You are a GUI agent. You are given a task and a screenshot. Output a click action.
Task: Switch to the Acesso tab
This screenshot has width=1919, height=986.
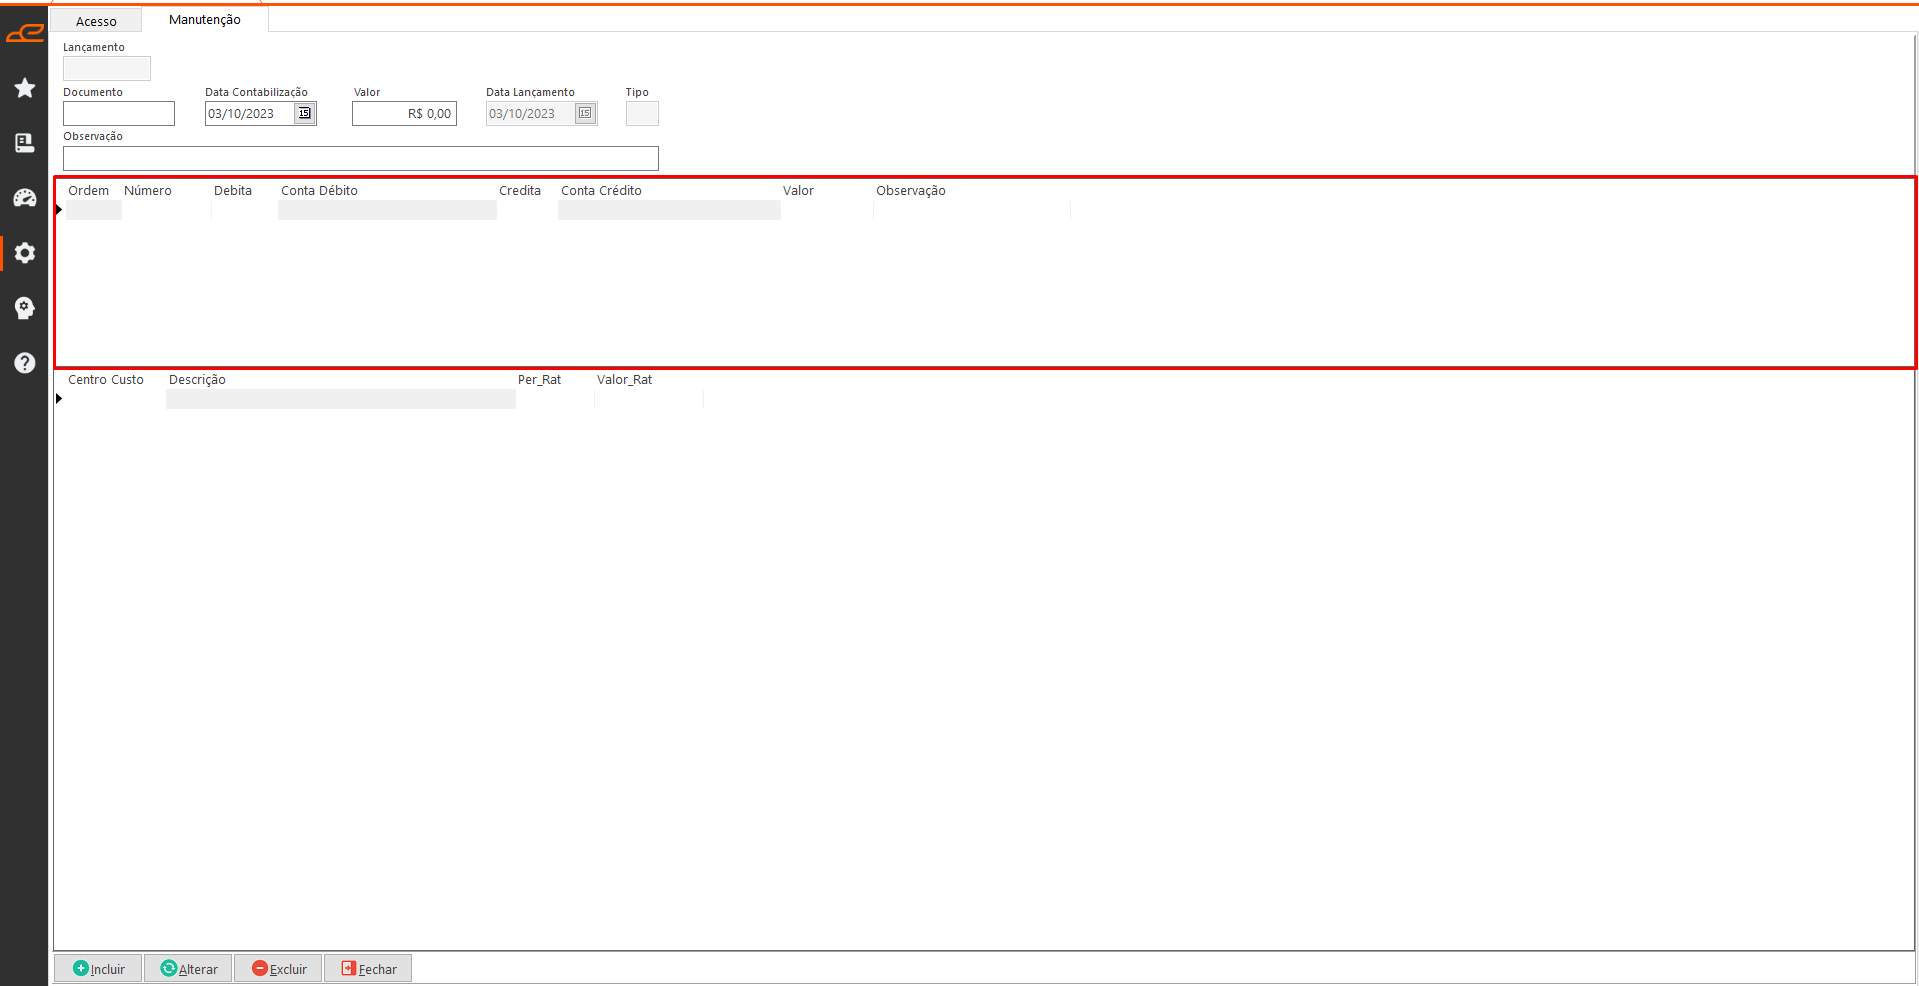[x=96, y=21]
